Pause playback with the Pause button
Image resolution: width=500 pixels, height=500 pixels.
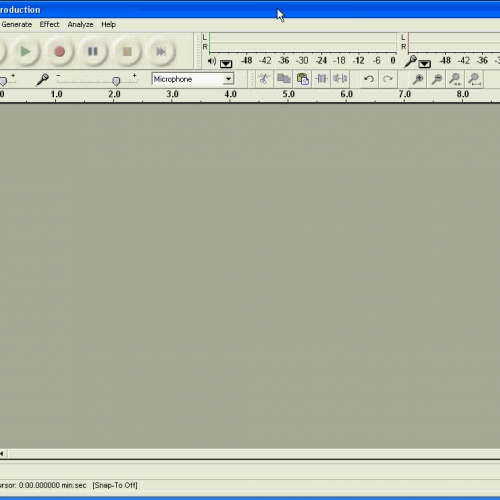click(93, 52)
